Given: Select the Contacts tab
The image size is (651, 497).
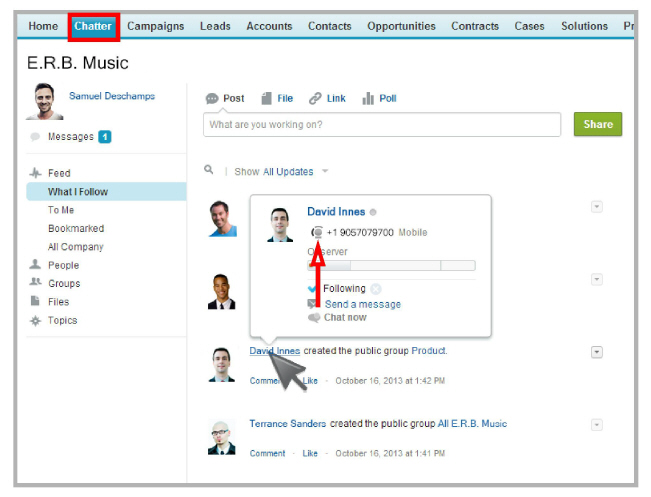Looking at the screenshot, I should (330, 26).
